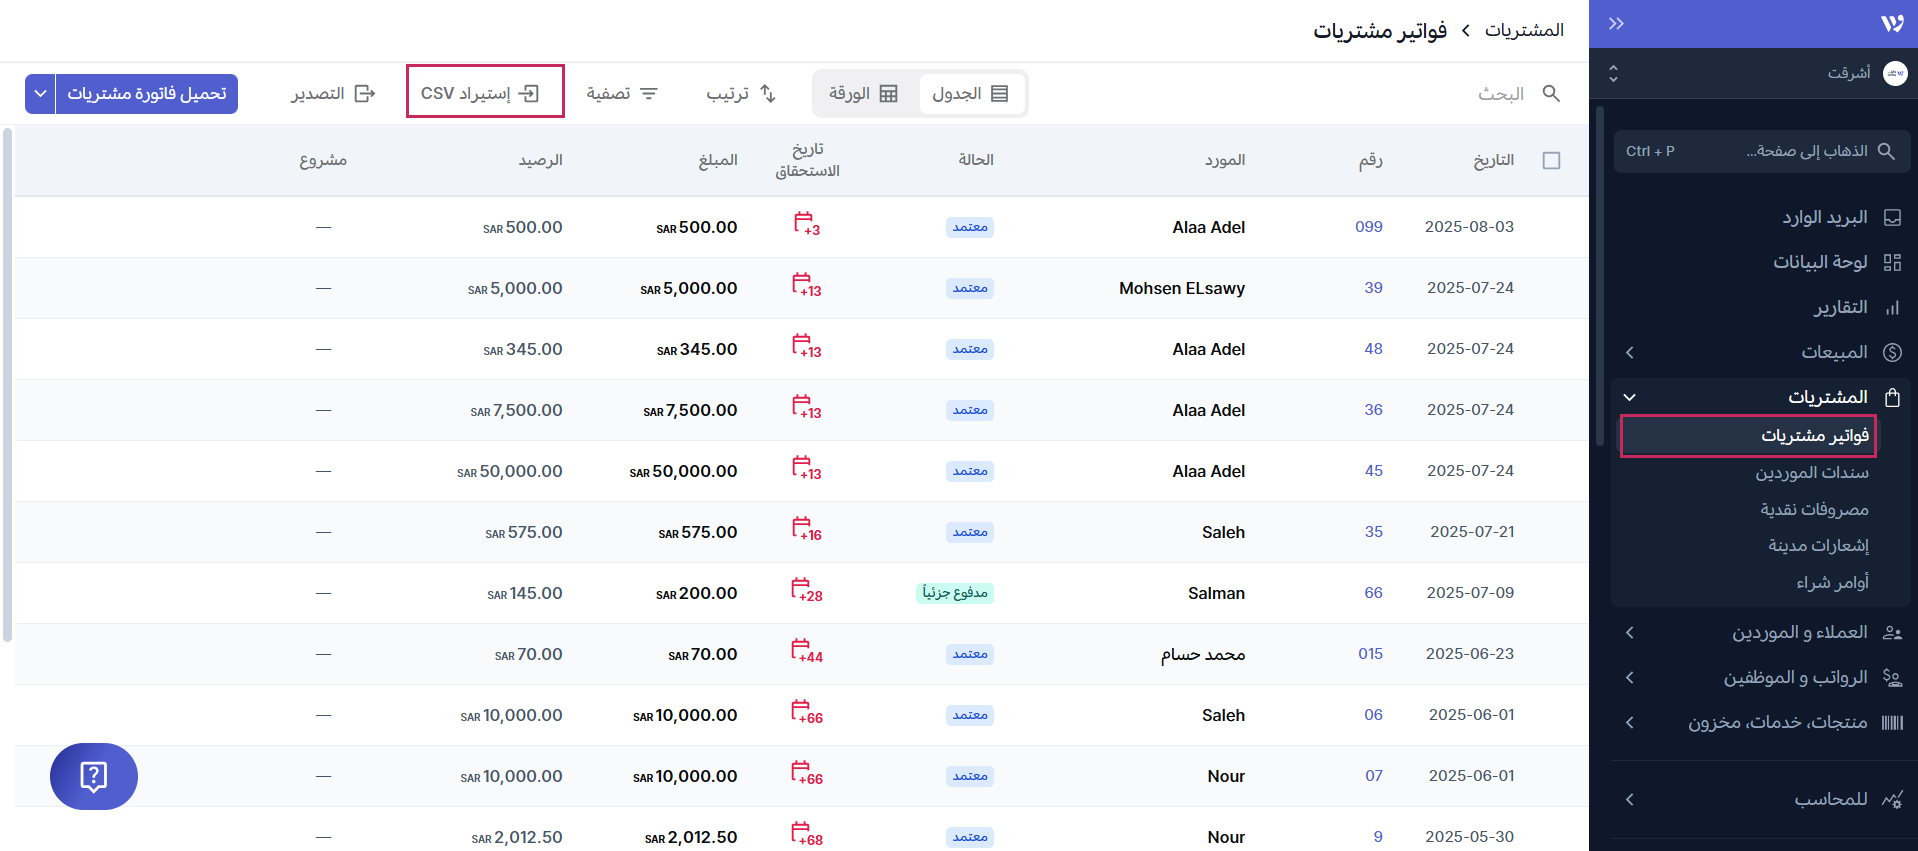
Task: Click due date calendar icon for invoice 099
Action: click(x=805, y=223)
